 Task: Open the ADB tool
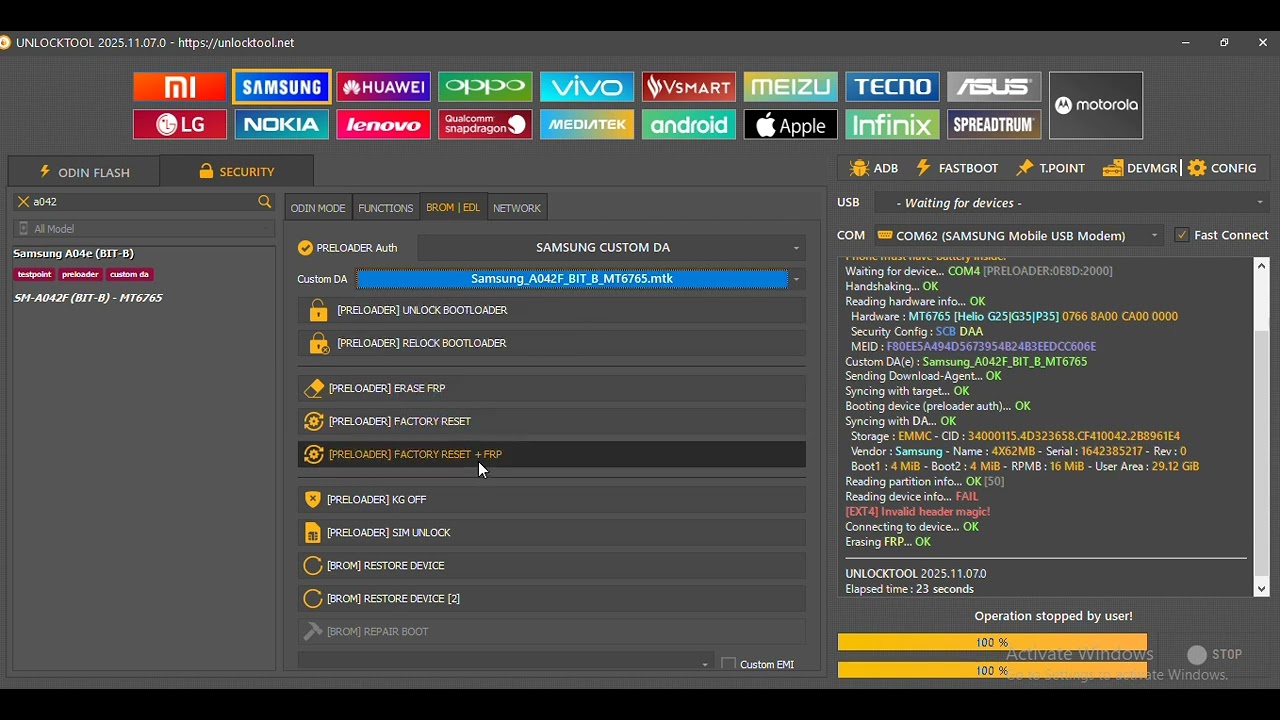point(874,168)
